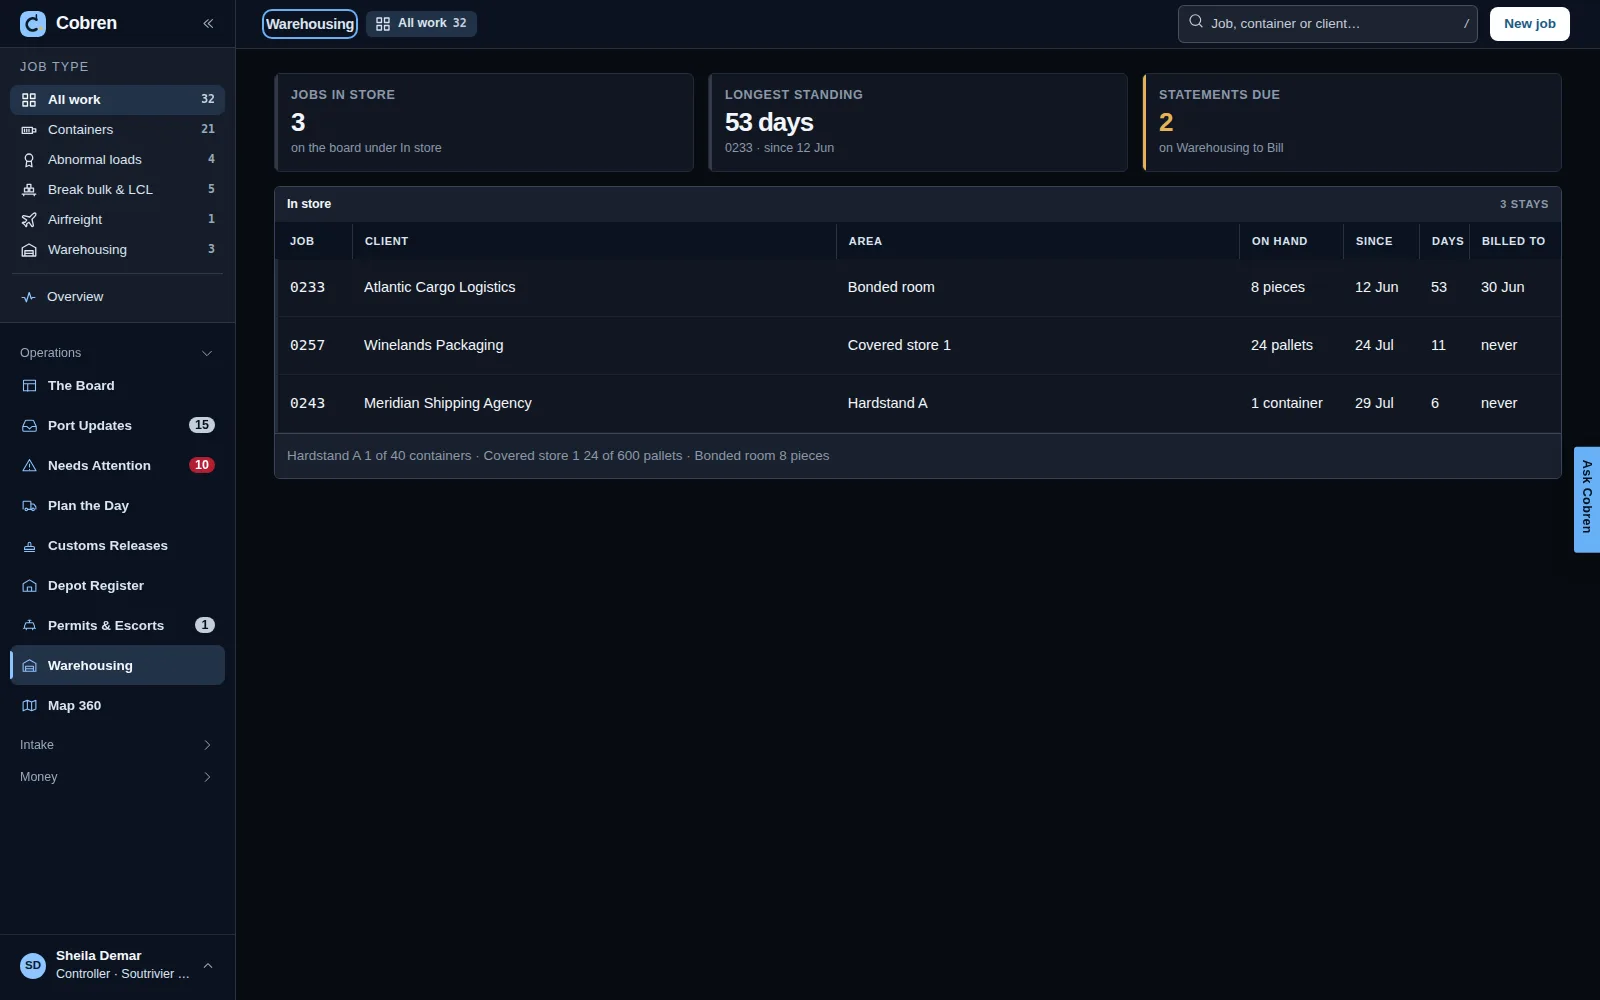The image size is (1600, 1000).
Task: Click the New job button
Action: (x=1529, y=24)
